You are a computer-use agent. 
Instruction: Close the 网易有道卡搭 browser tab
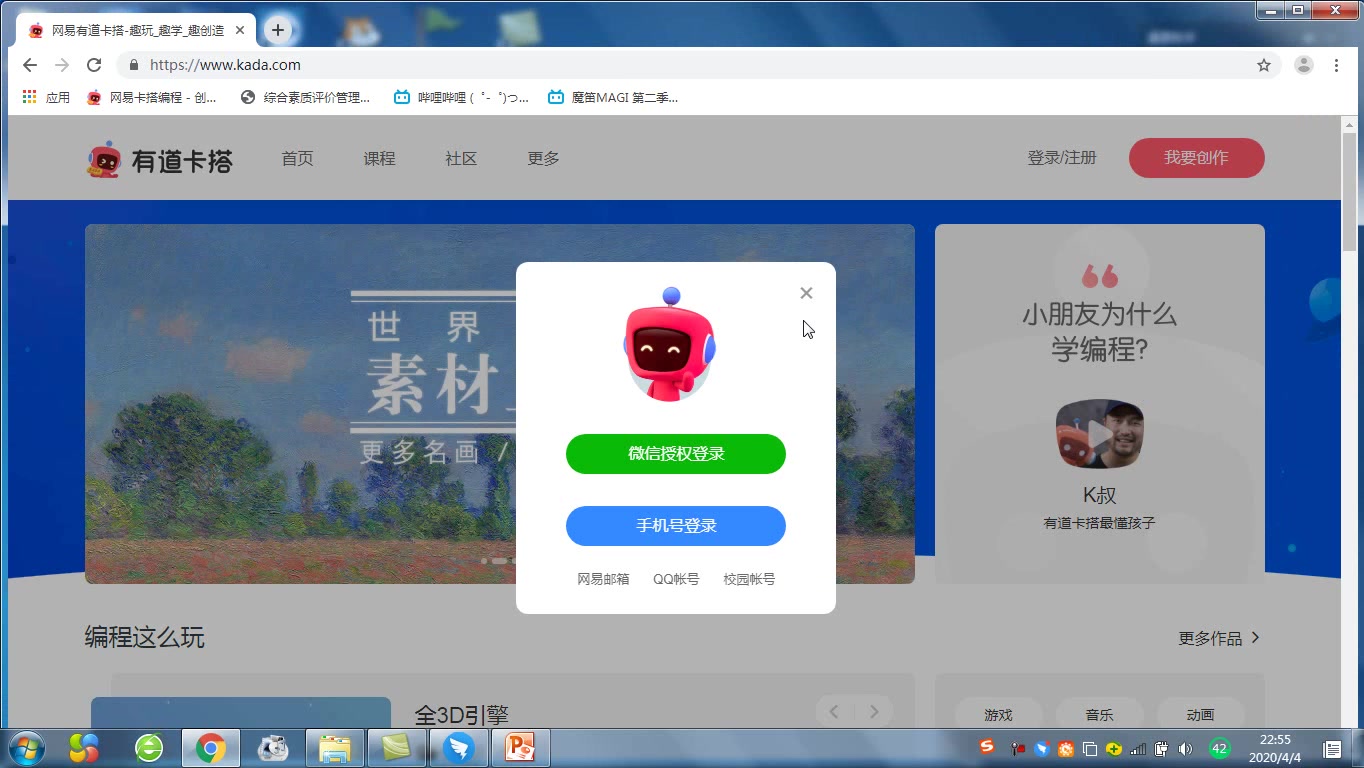point(240,30)
